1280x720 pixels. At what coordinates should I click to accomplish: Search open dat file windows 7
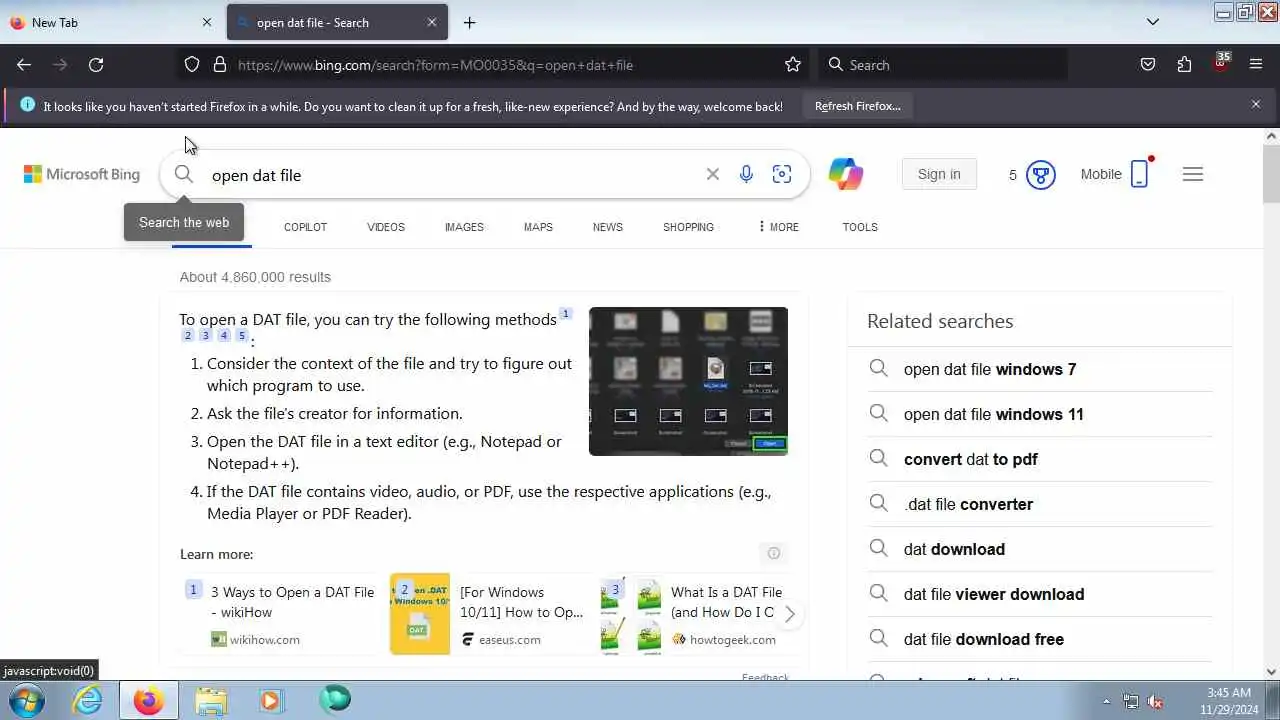(x=990, y=369)
